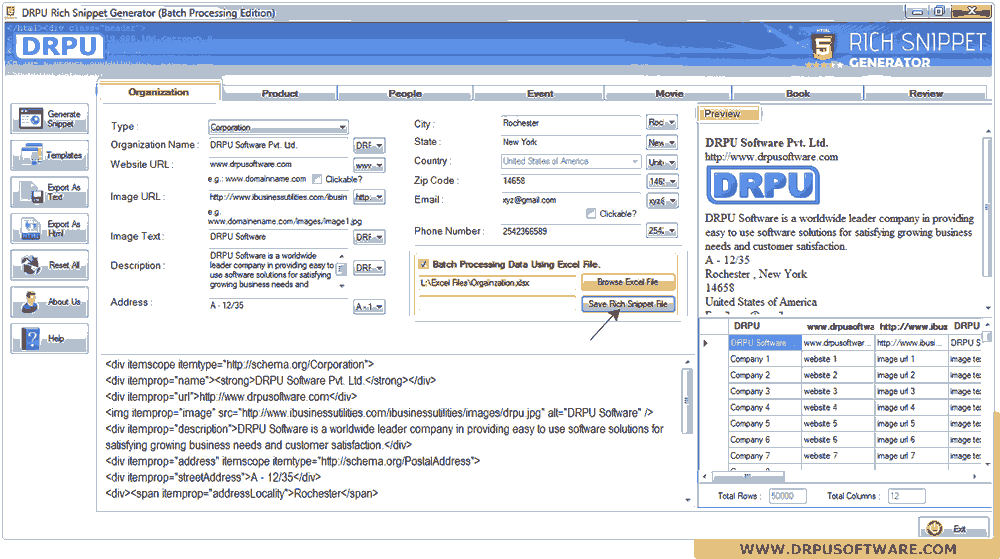Image resolution: width=1000 pixels, height=559 pixels.
Task: Click the HTML5 Rich Snippet Generator logo
Action: (898, 50)
